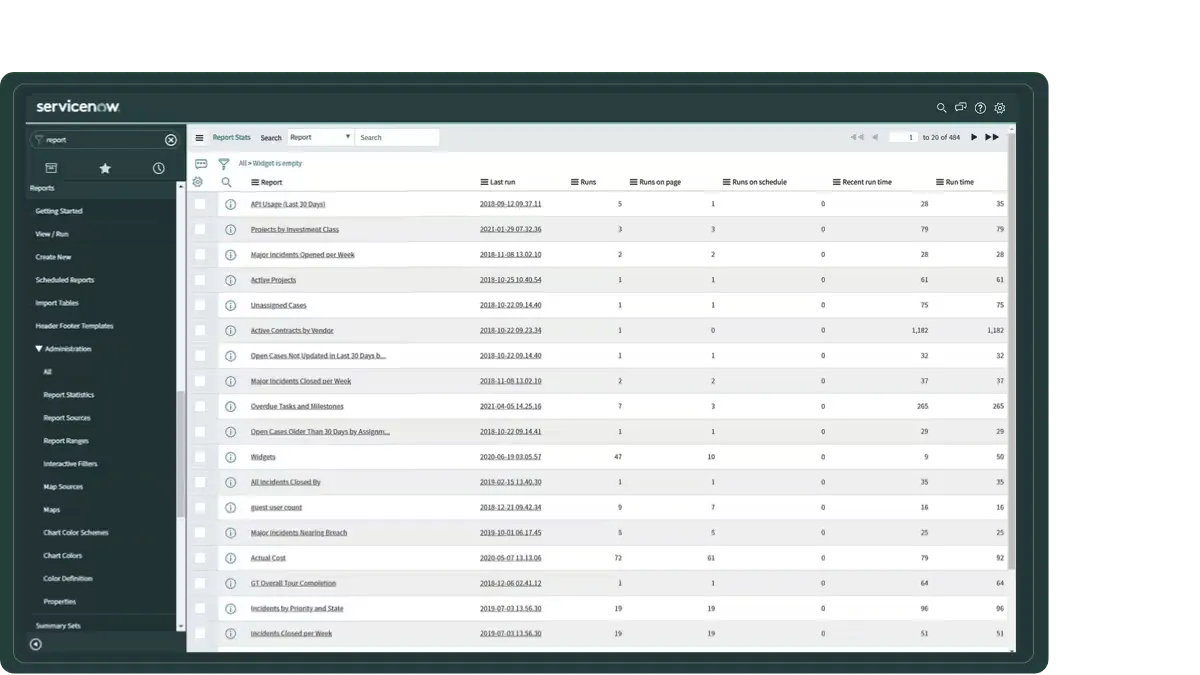Image resolution: width=1200 pixels, height=675 pixels.
Task: Open the personalize list gear icon
Action: [198, 182]
